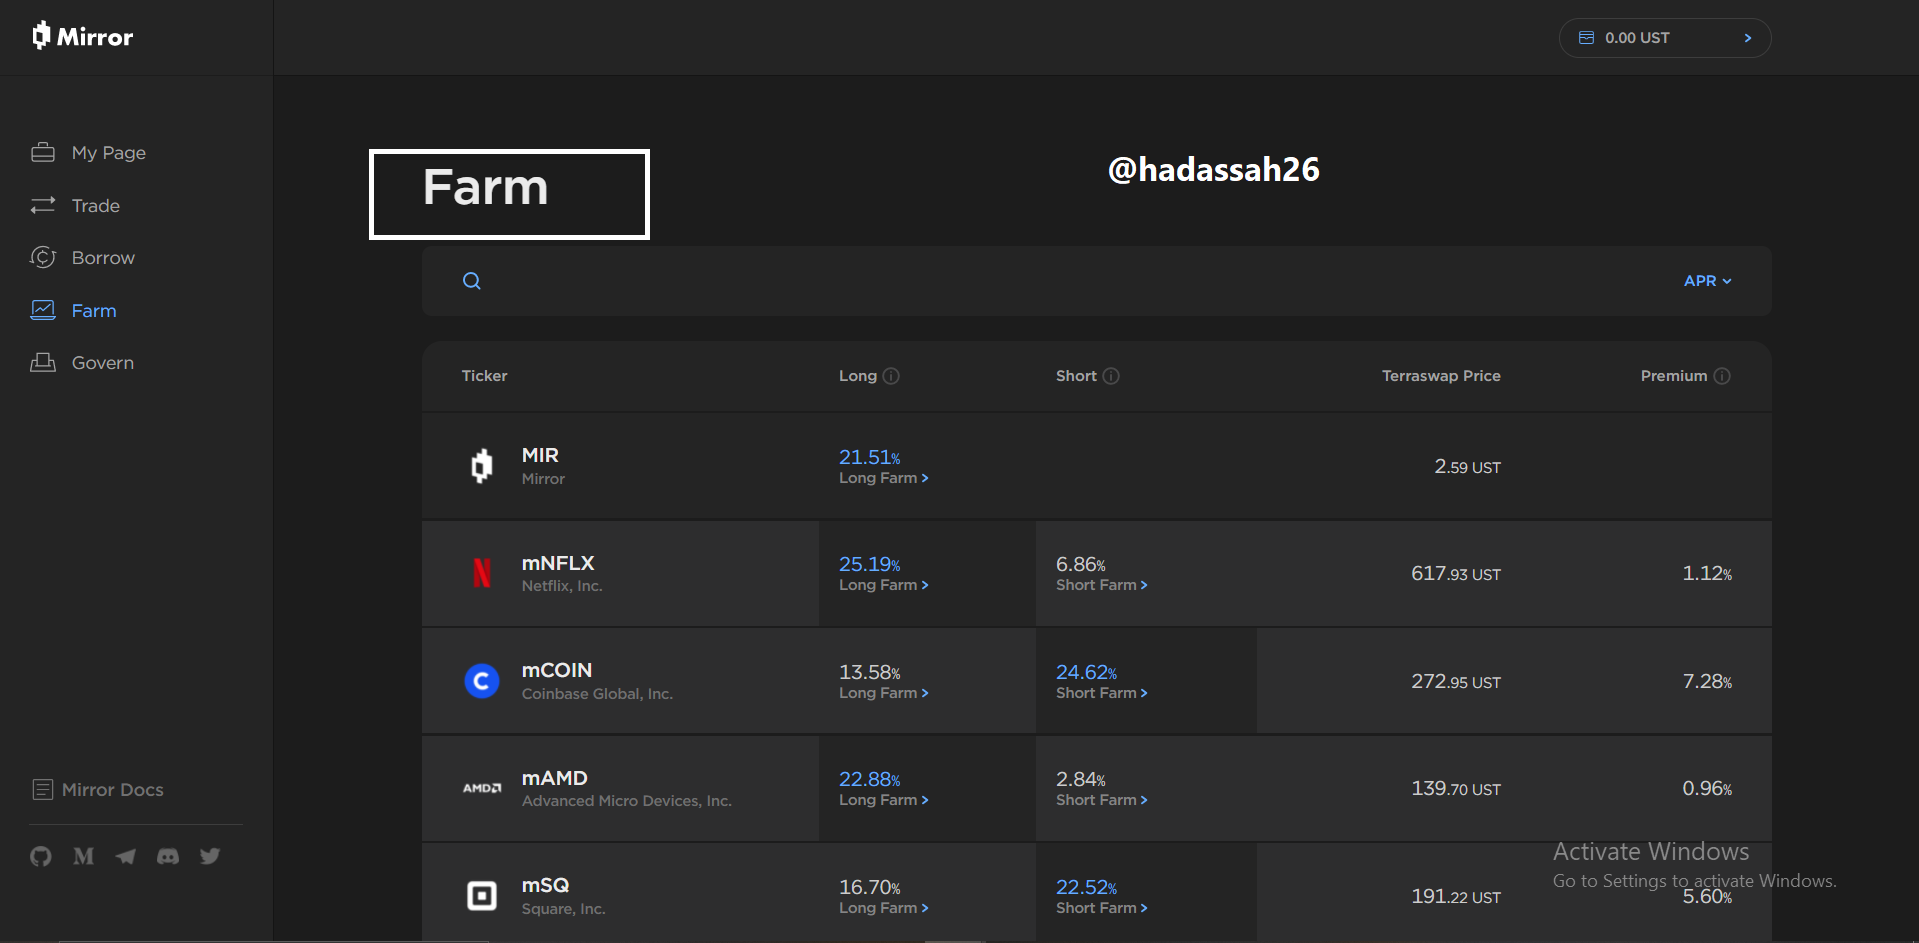Click the Coinbase logo icon
This screenshot has height=943, width=1919.
(482, 681)
